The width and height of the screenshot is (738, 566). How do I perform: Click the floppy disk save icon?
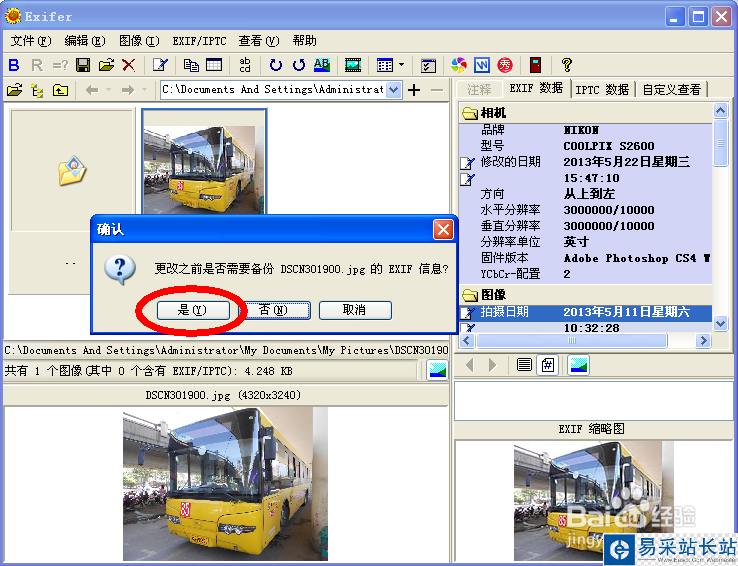[x=83, y=65]
